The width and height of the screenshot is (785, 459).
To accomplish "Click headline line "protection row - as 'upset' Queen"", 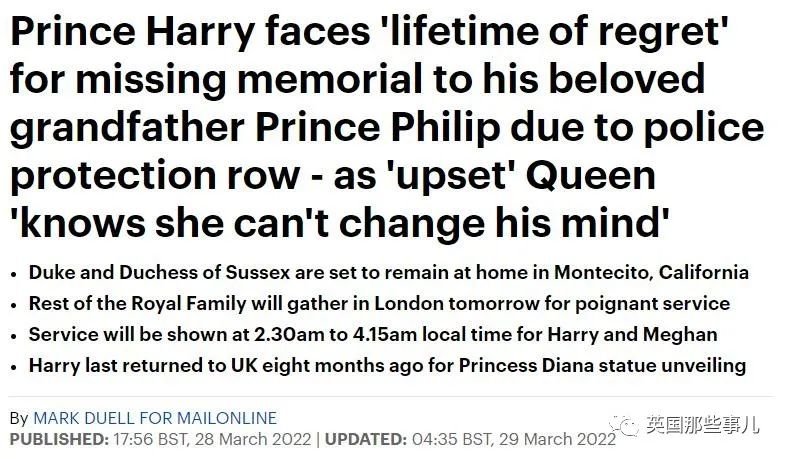I will [333, 175].
